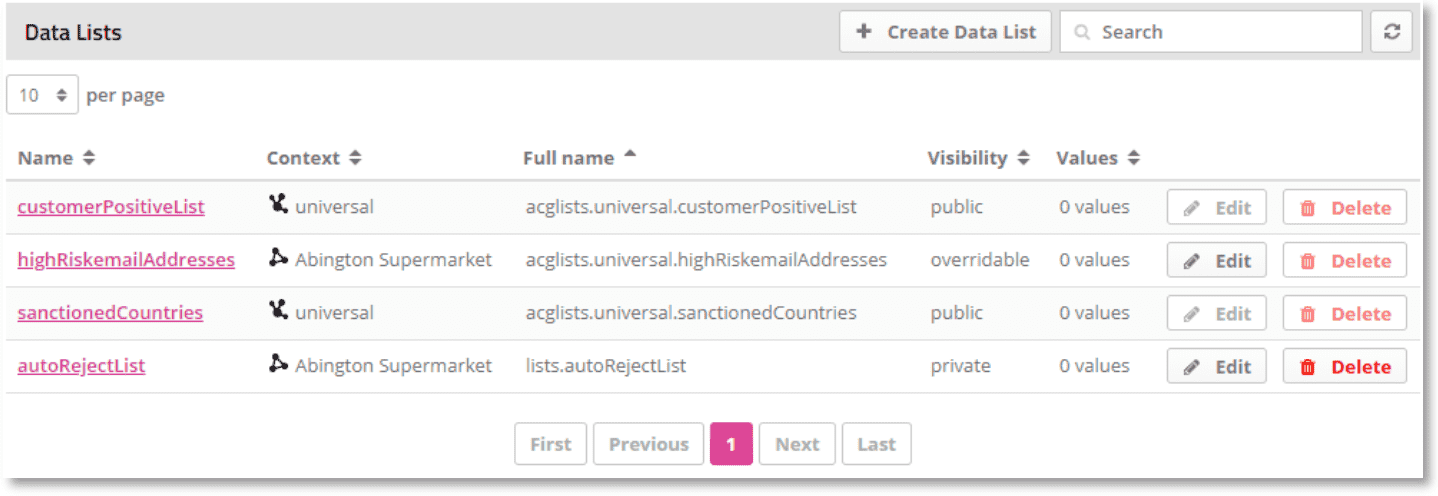Click the Abington Supermarket icon for highRiskemailAddresses
Image resolution: width=1438 pixels, height=496 pixels.
[278, 258]
